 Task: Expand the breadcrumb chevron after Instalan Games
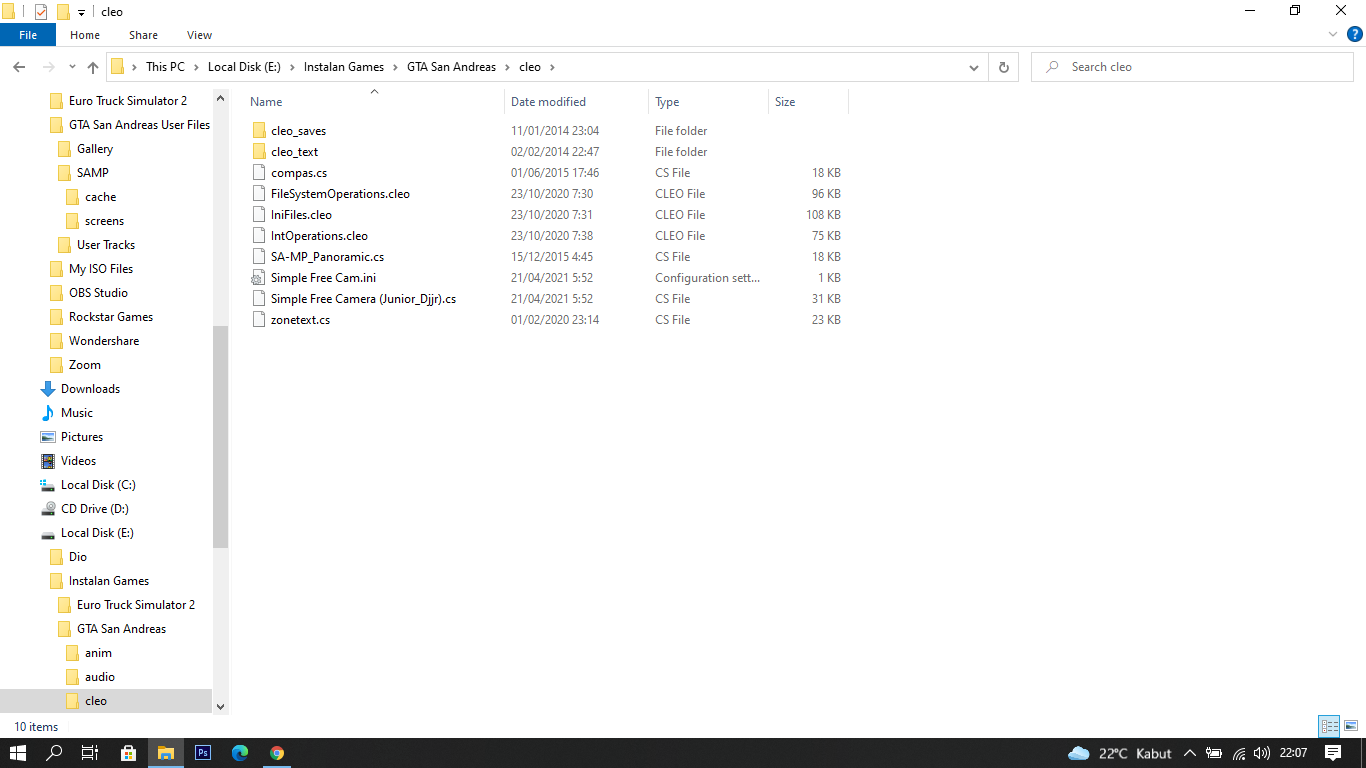tap(395, 67)
